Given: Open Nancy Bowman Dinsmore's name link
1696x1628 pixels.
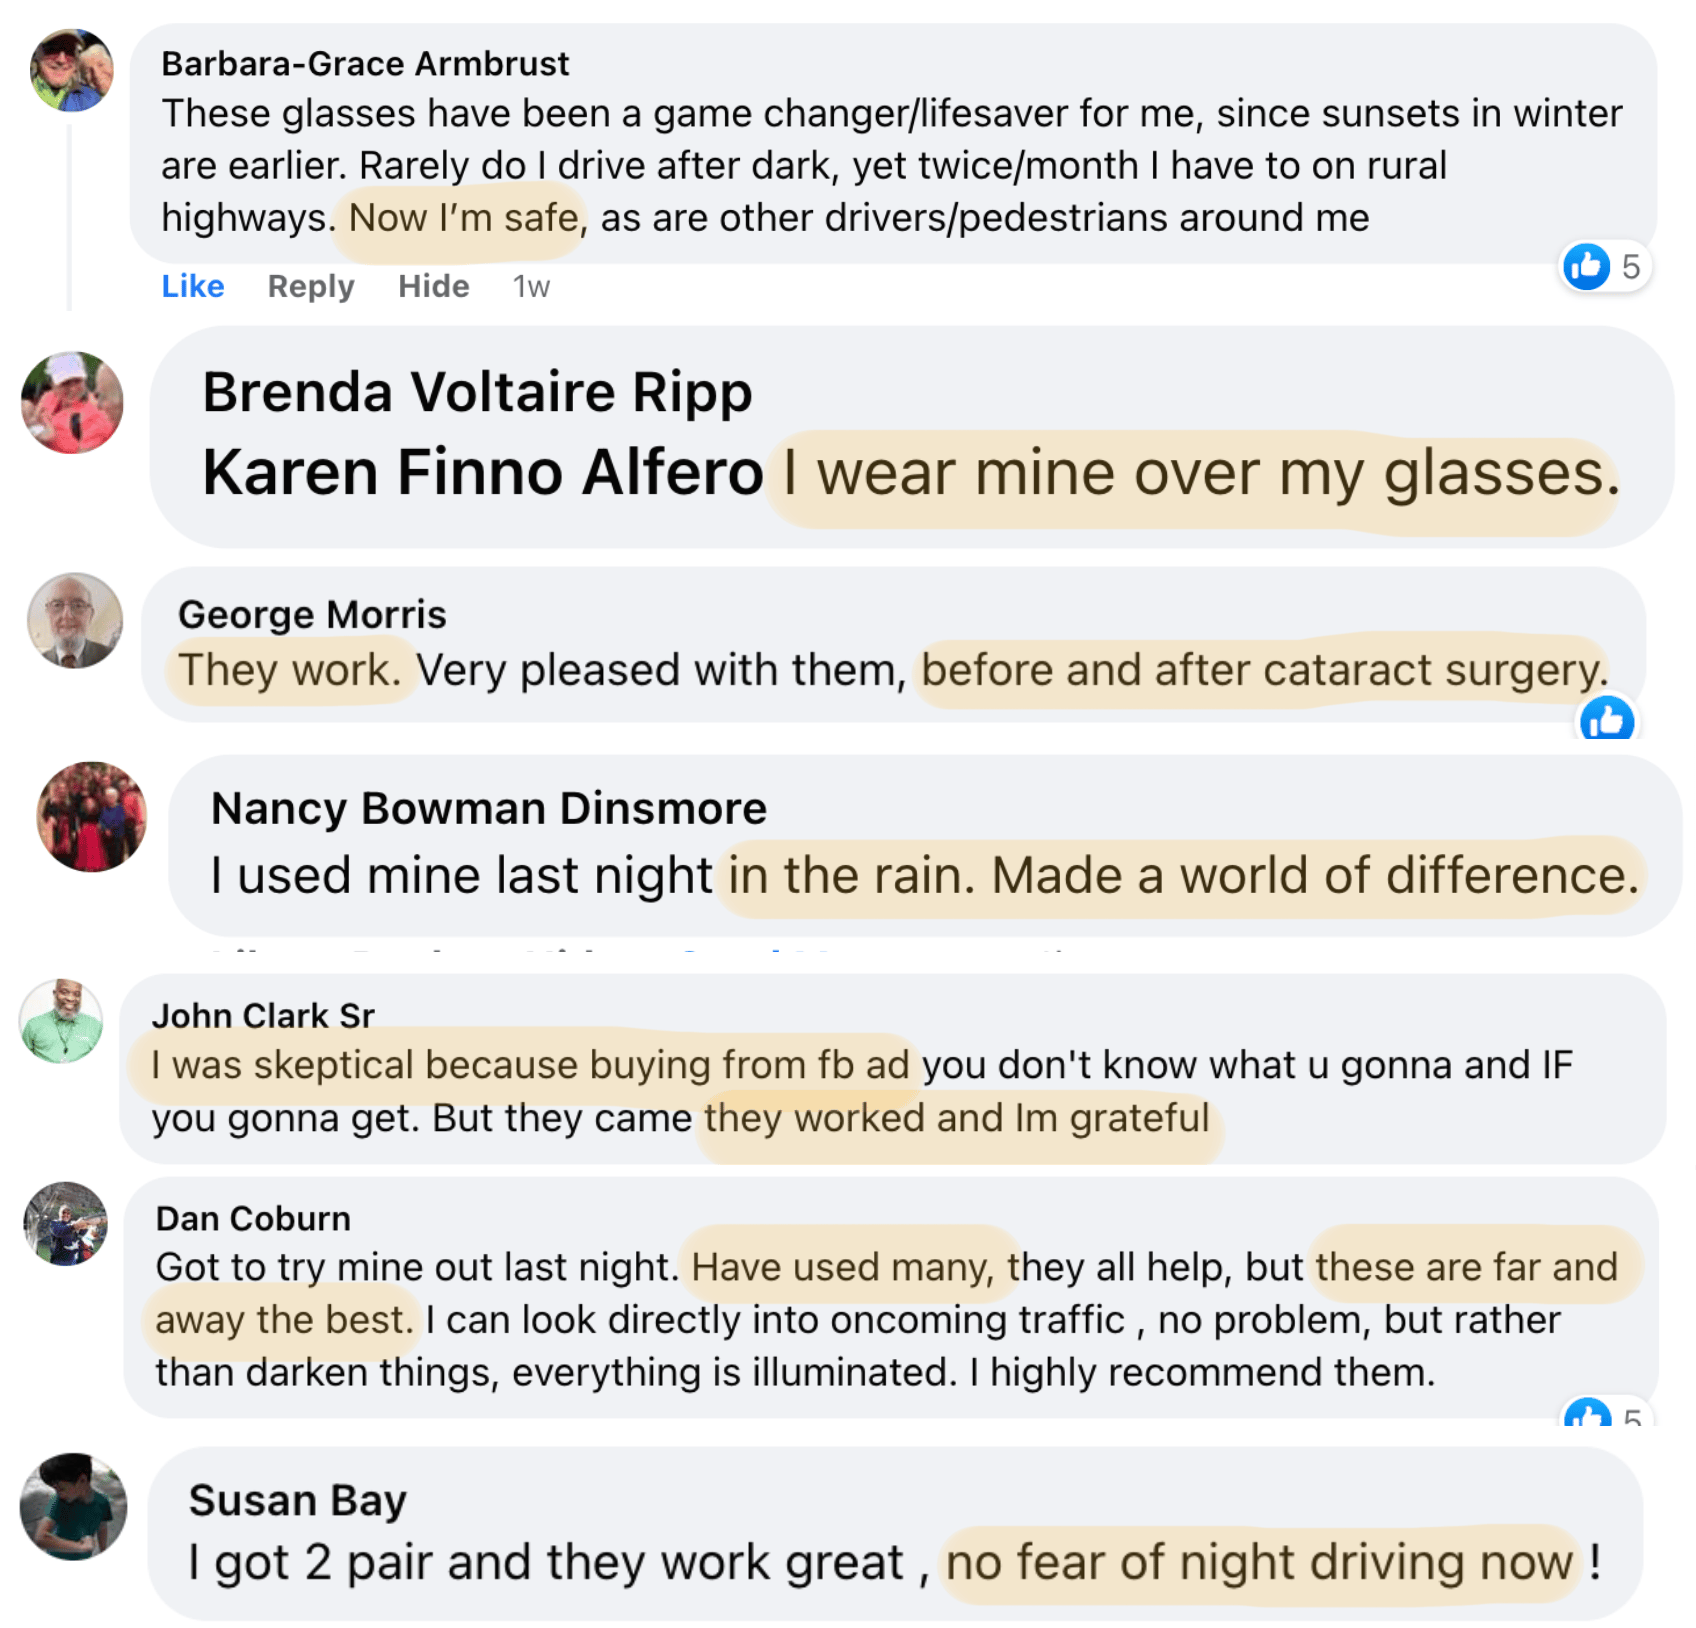Looking at the screenshot, I should coord(489,808).
